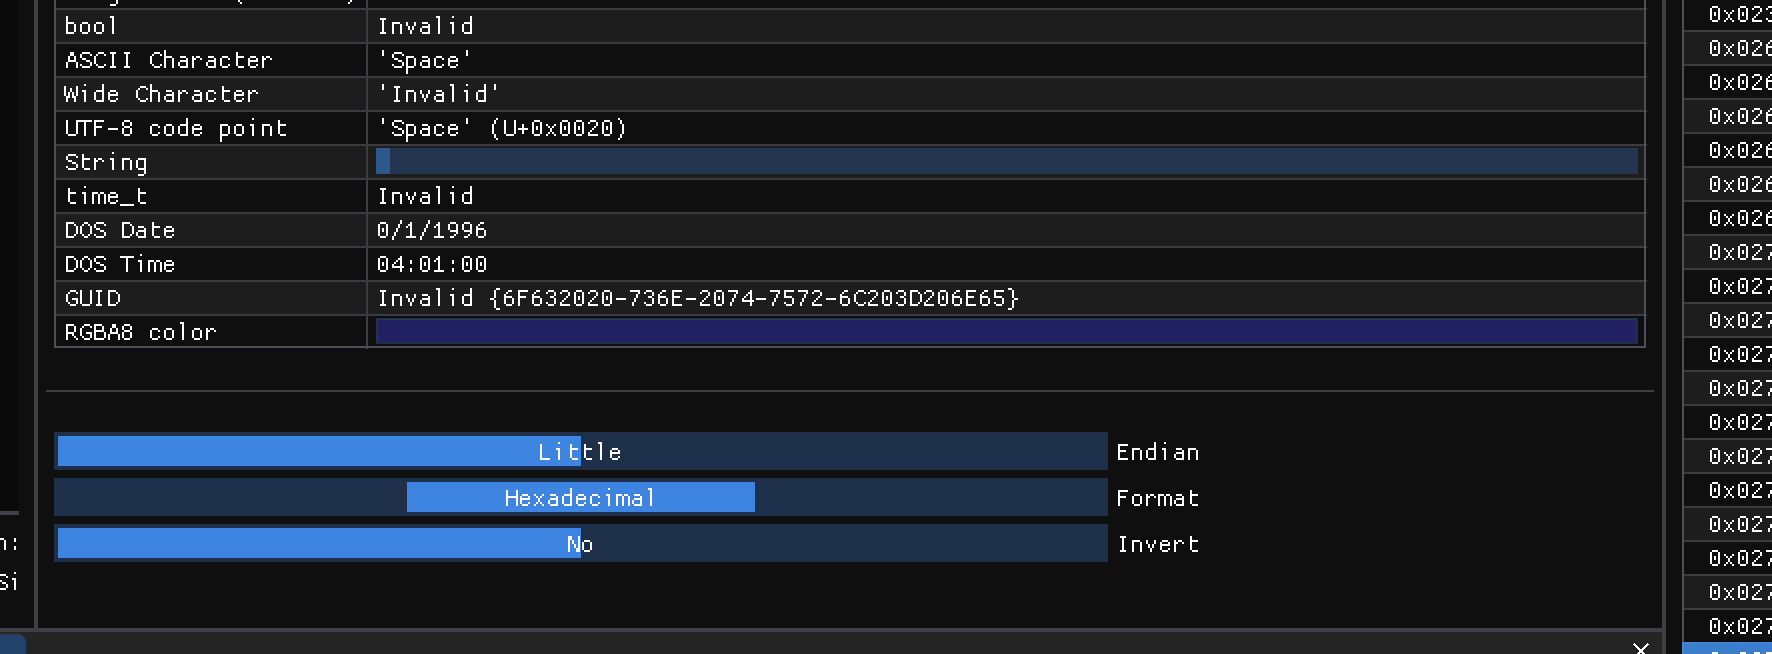
Task: Switch Format from Hexadecimal to Decimal
Action: tap(580, 497)
